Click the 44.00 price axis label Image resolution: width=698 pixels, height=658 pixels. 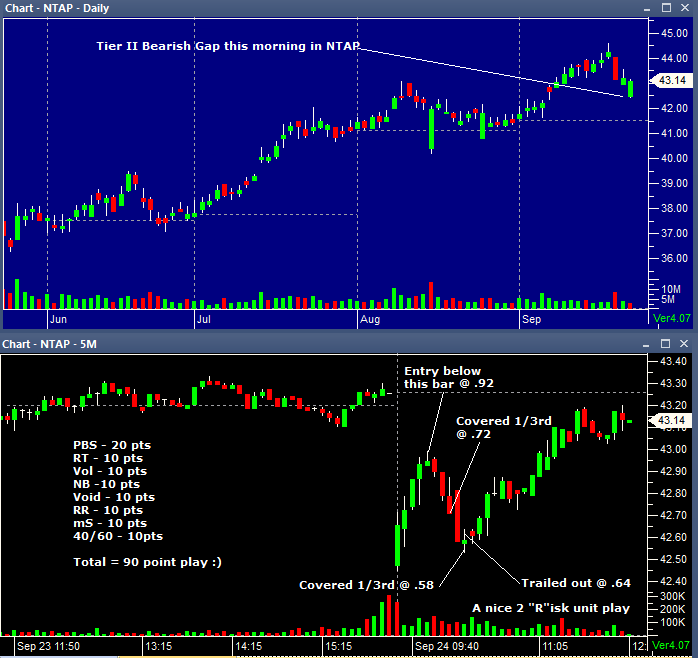(x=674, y=58)
